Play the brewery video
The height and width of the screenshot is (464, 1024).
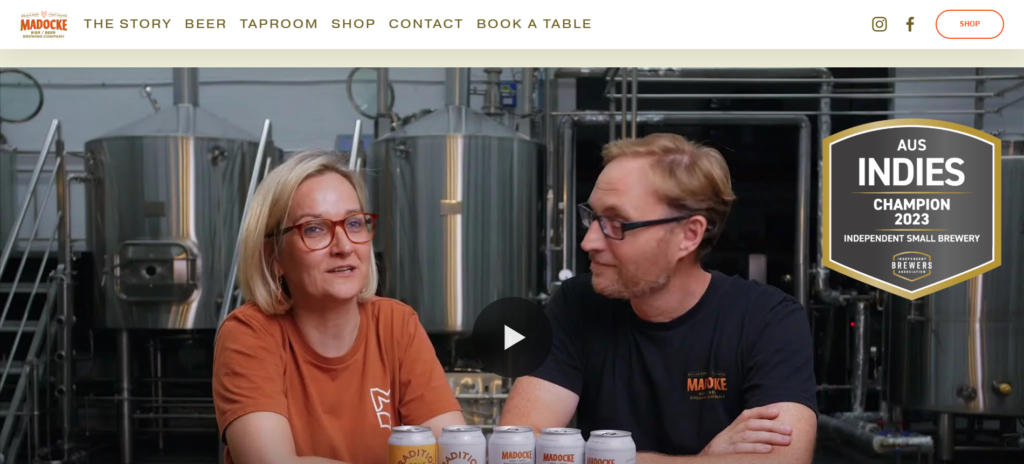click(x=513, y=337)
